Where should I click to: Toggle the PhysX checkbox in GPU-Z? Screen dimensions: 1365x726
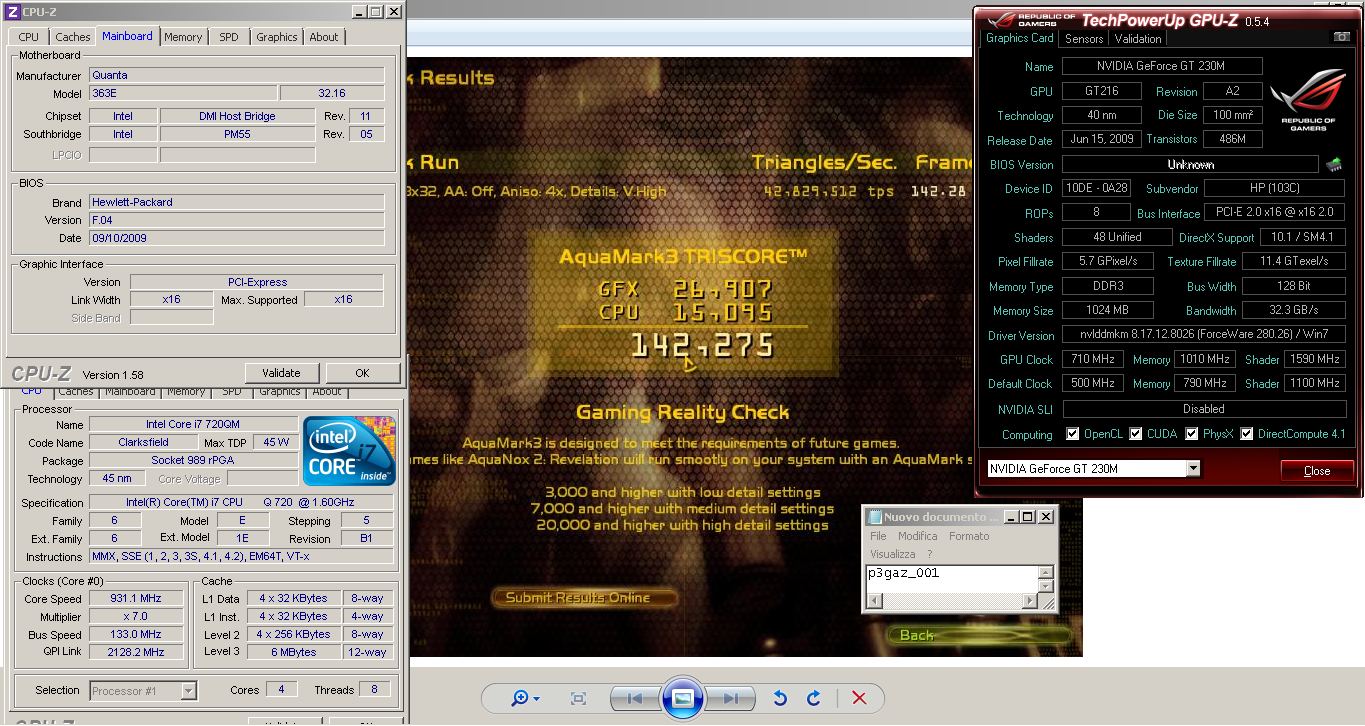[x=1192, y=434]
